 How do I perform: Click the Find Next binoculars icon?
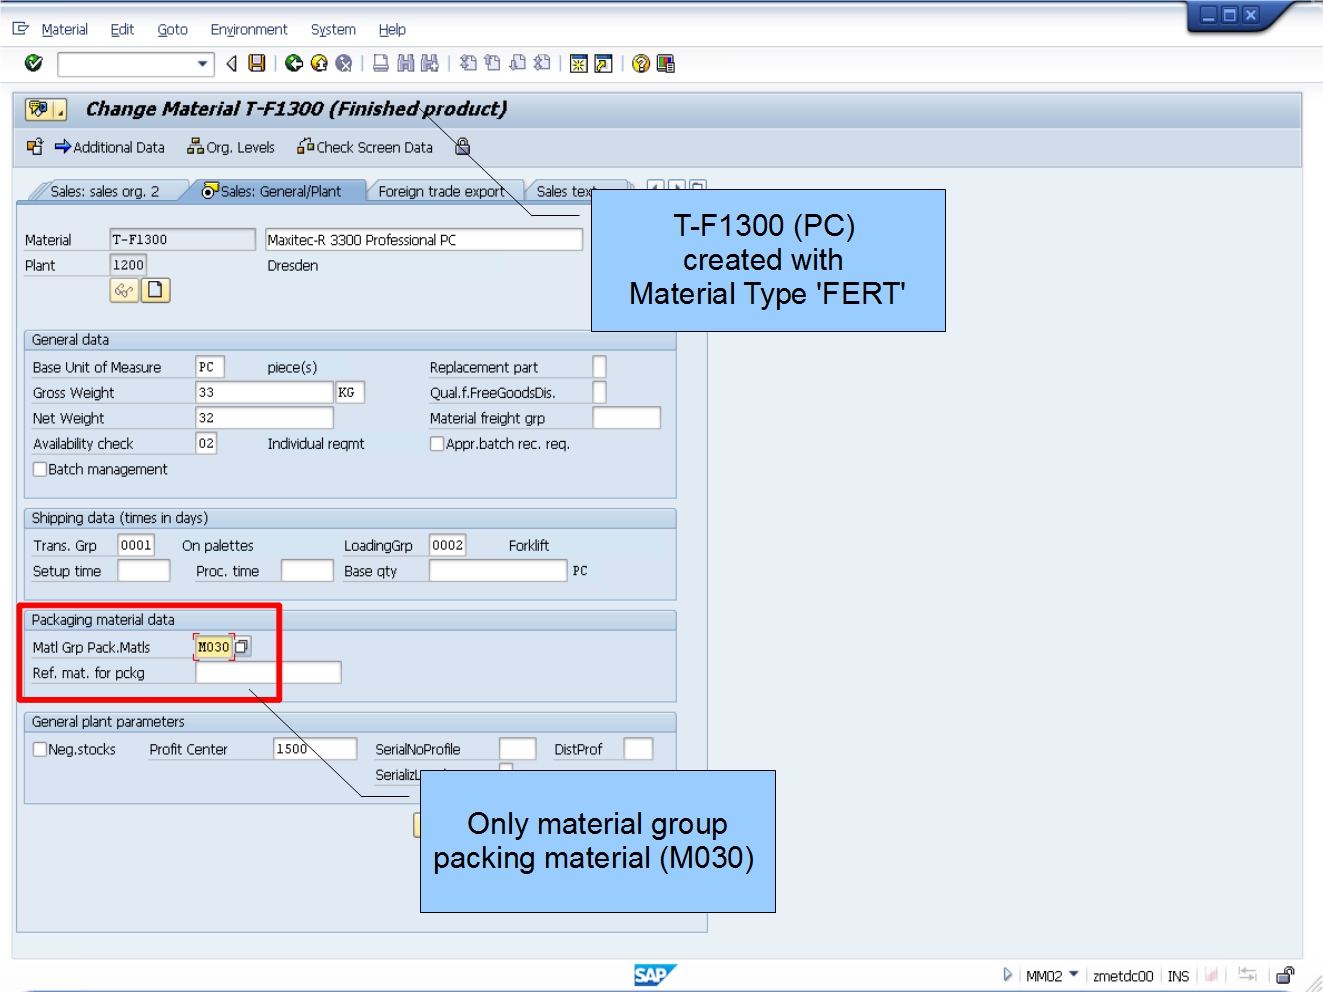click(430, 63)
